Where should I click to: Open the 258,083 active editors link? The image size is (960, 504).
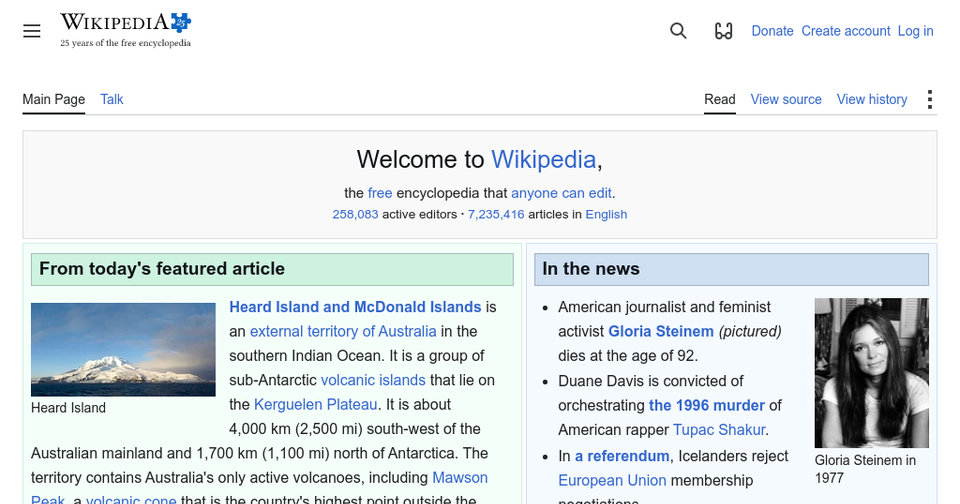355,214
